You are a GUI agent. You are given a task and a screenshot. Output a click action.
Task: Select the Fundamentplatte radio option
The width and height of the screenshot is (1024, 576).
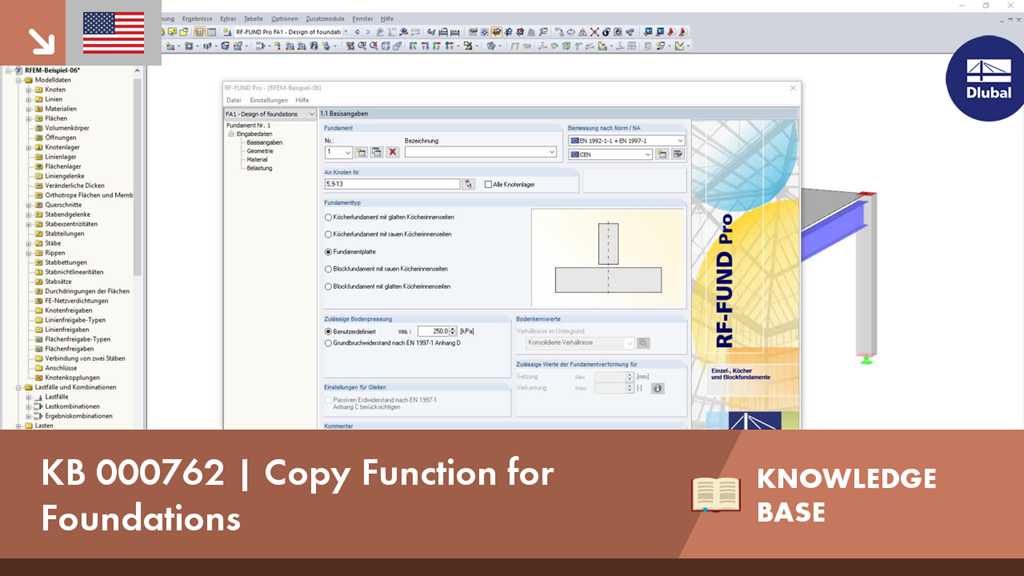tap(328, 252)
